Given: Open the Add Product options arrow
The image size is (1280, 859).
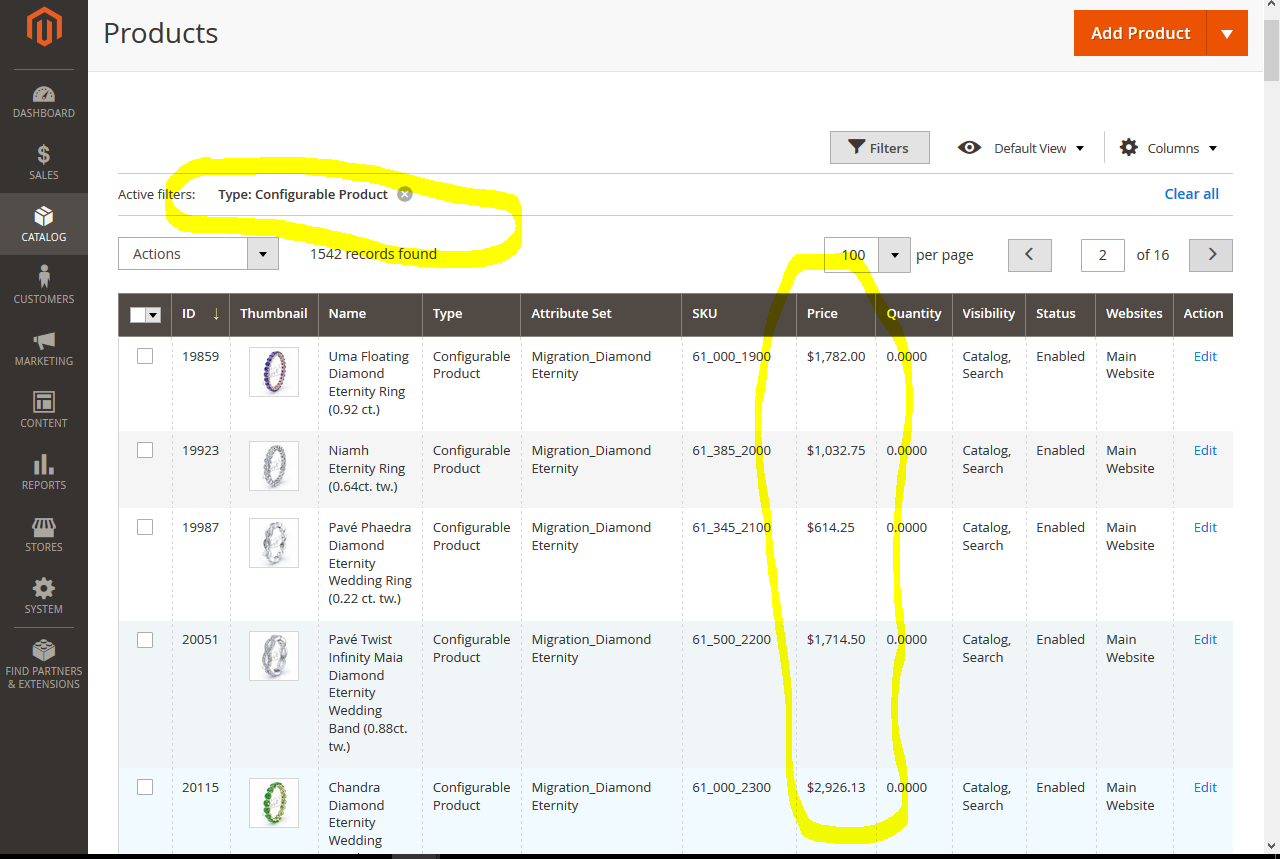Looking at the screenshot, I should (1227, 33).
